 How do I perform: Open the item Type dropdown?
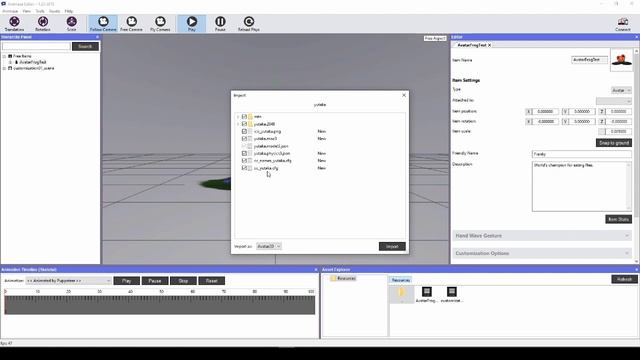pyautogui.click(x=621, y=90)
